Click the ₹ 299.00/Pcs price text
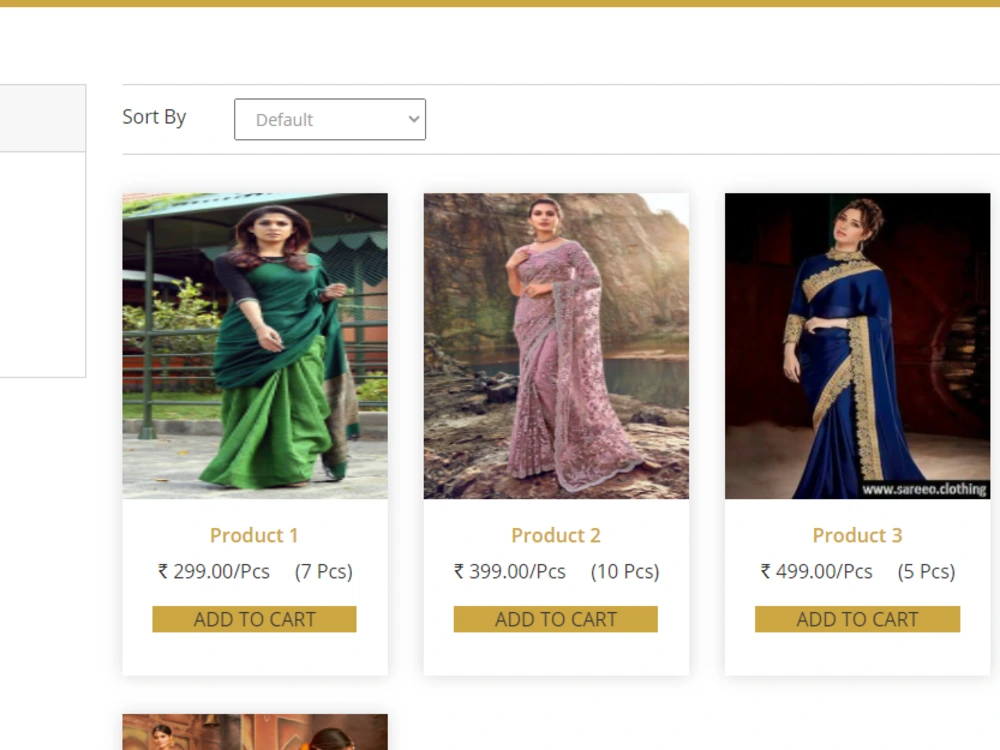Image resolution: width=1000 pixels, height=750 pixels. click(214, 571)
